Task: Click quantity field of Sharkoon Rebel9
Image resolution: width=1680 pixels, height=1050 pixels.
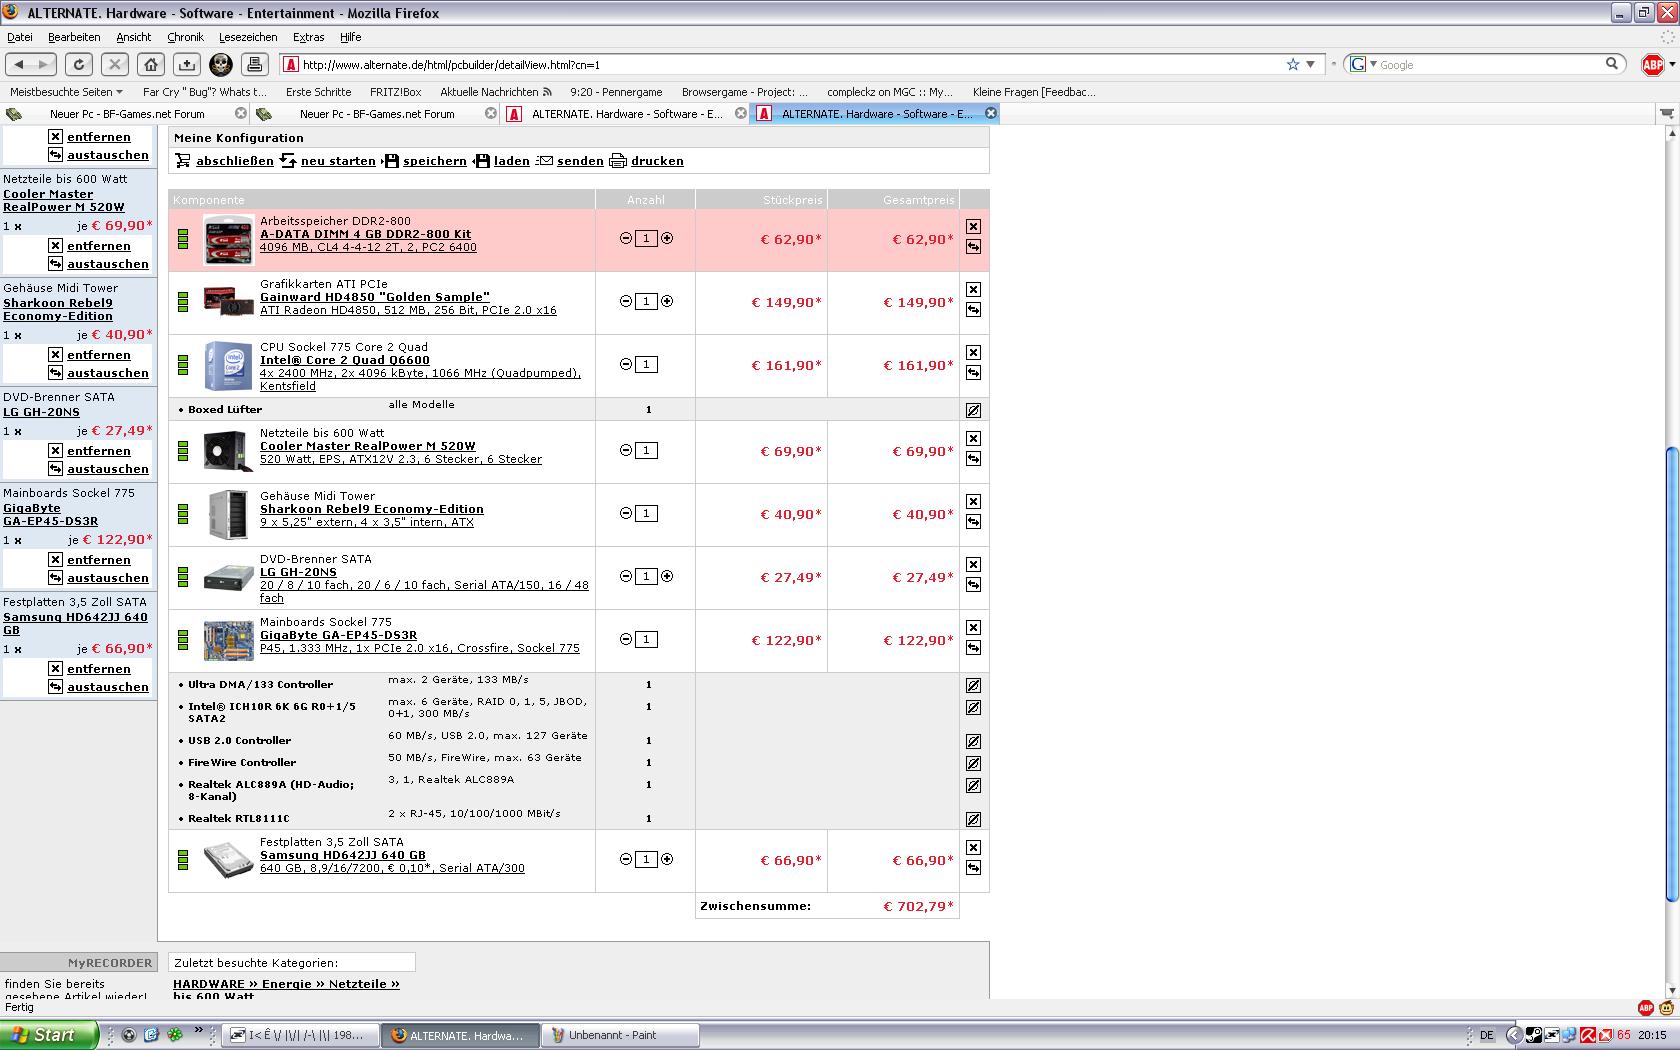Action: (646, 514)
